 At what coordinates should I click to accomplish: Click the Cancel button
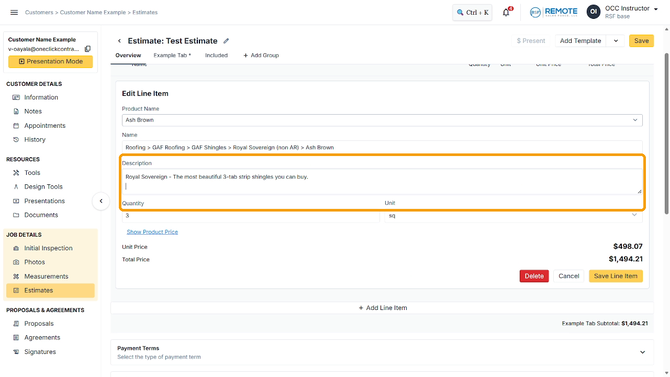click(x=568, y=276)
